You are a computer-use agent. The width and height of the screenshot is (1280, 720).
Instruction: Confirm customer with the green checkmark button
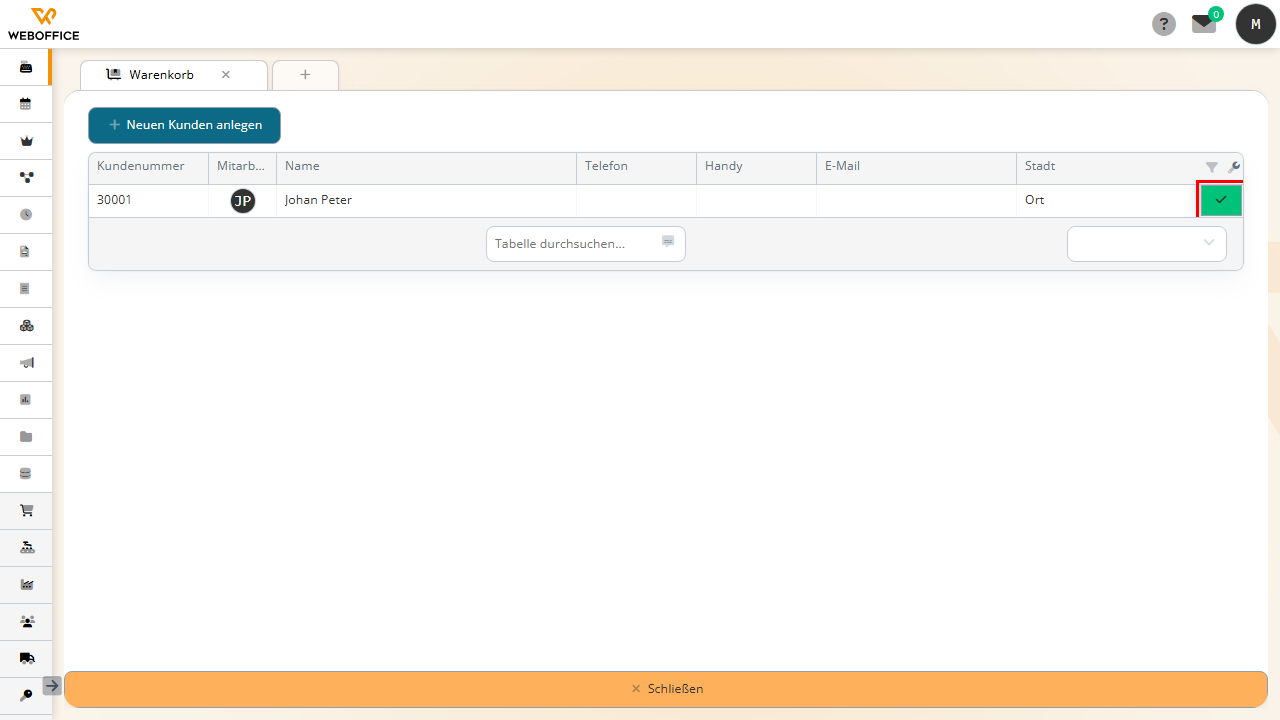tap(1221, 200)
